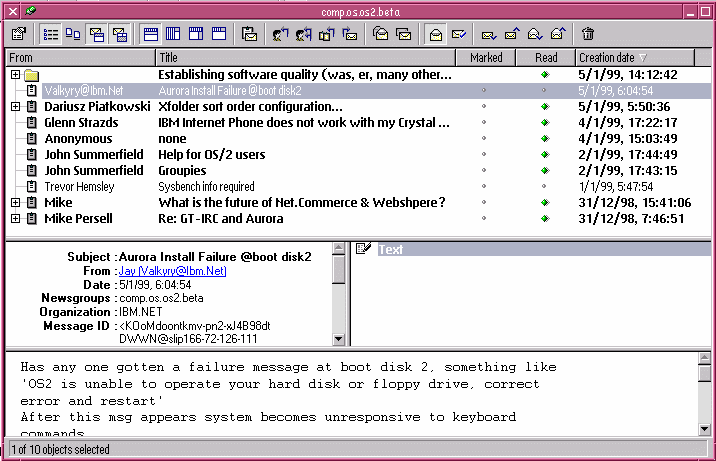
Task: Click the Text part notepad icon
Action: click(x=363, y=248)
